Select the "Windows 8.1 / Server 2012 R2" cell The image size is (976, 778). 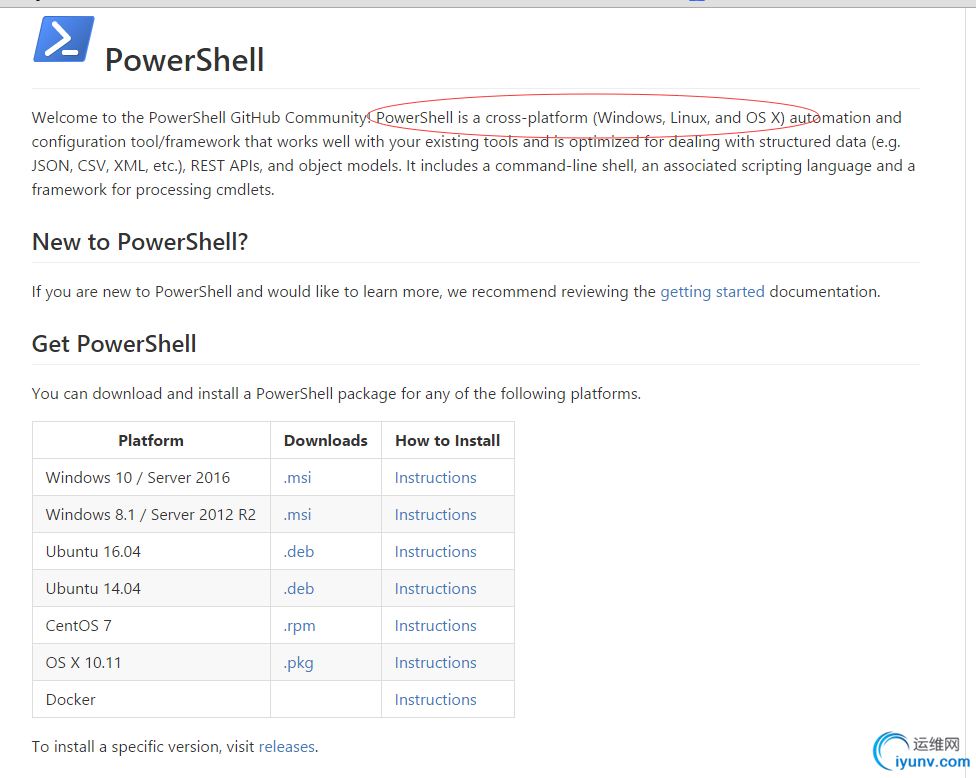[x=151, y=515]
